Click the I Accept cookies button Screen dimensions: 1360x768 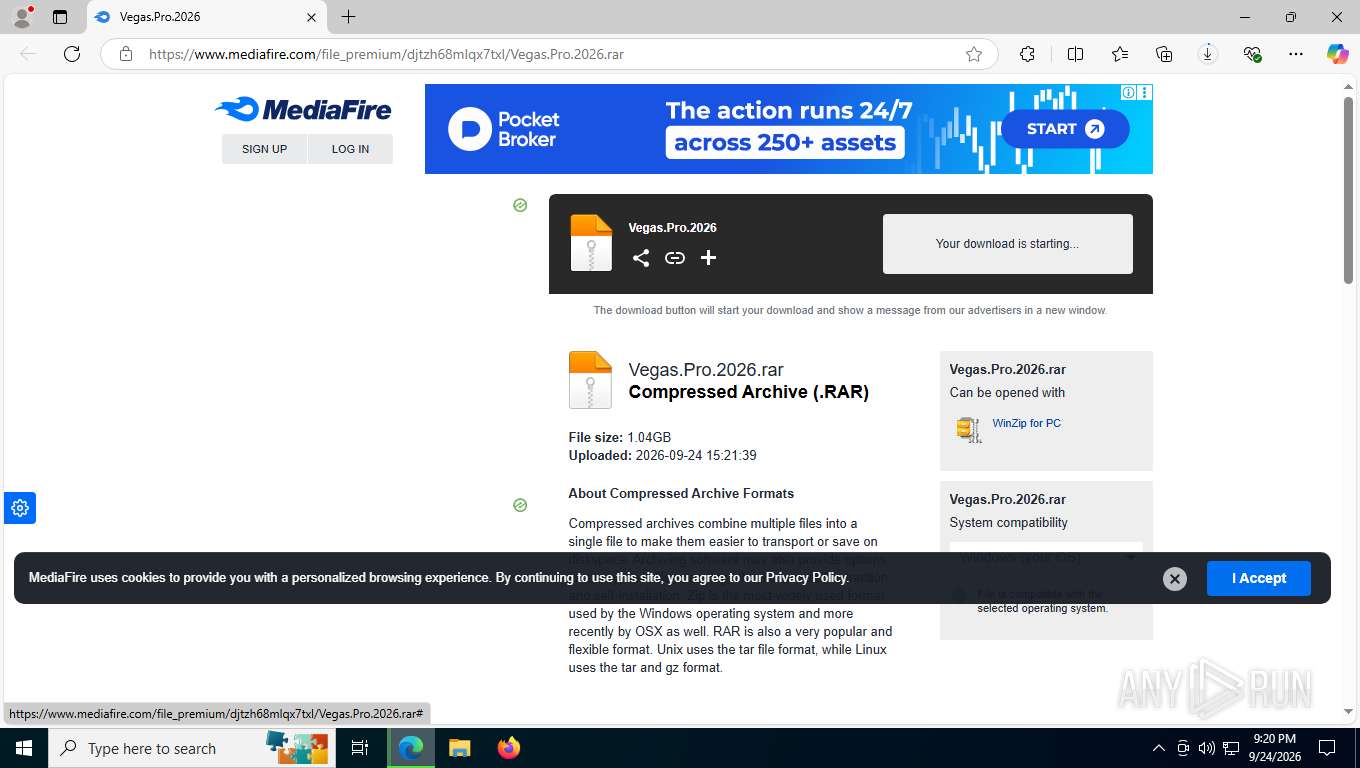click(x=1258, y=578)
